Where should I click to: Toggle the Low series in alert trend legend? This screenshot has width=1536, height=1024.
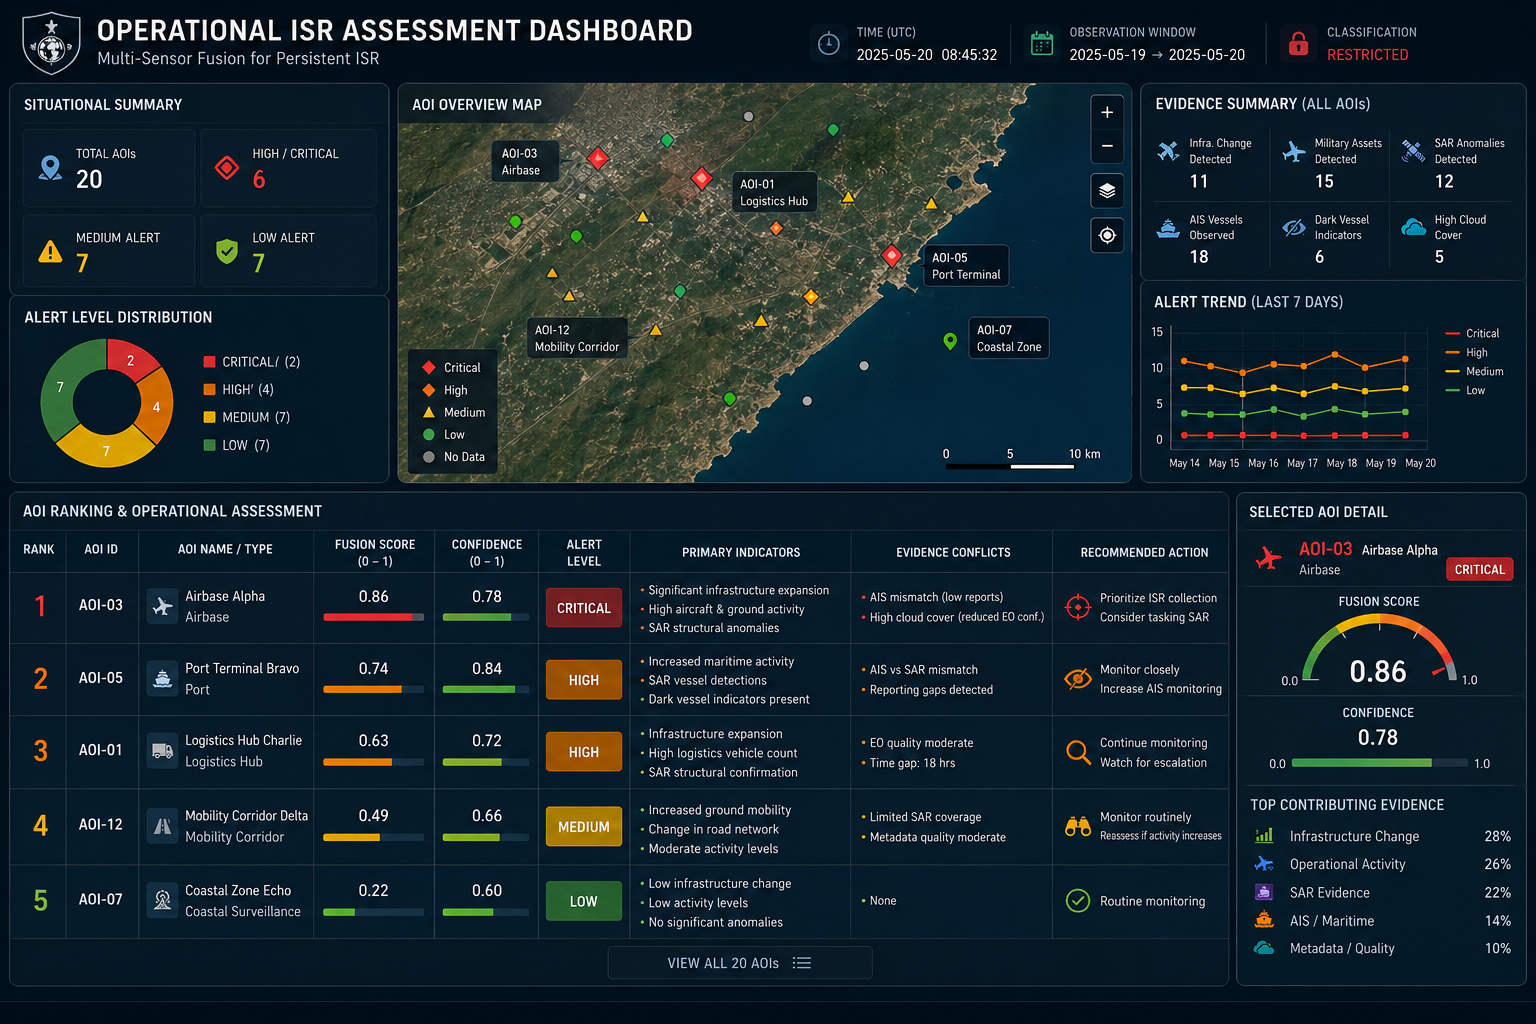point(1465,390)
